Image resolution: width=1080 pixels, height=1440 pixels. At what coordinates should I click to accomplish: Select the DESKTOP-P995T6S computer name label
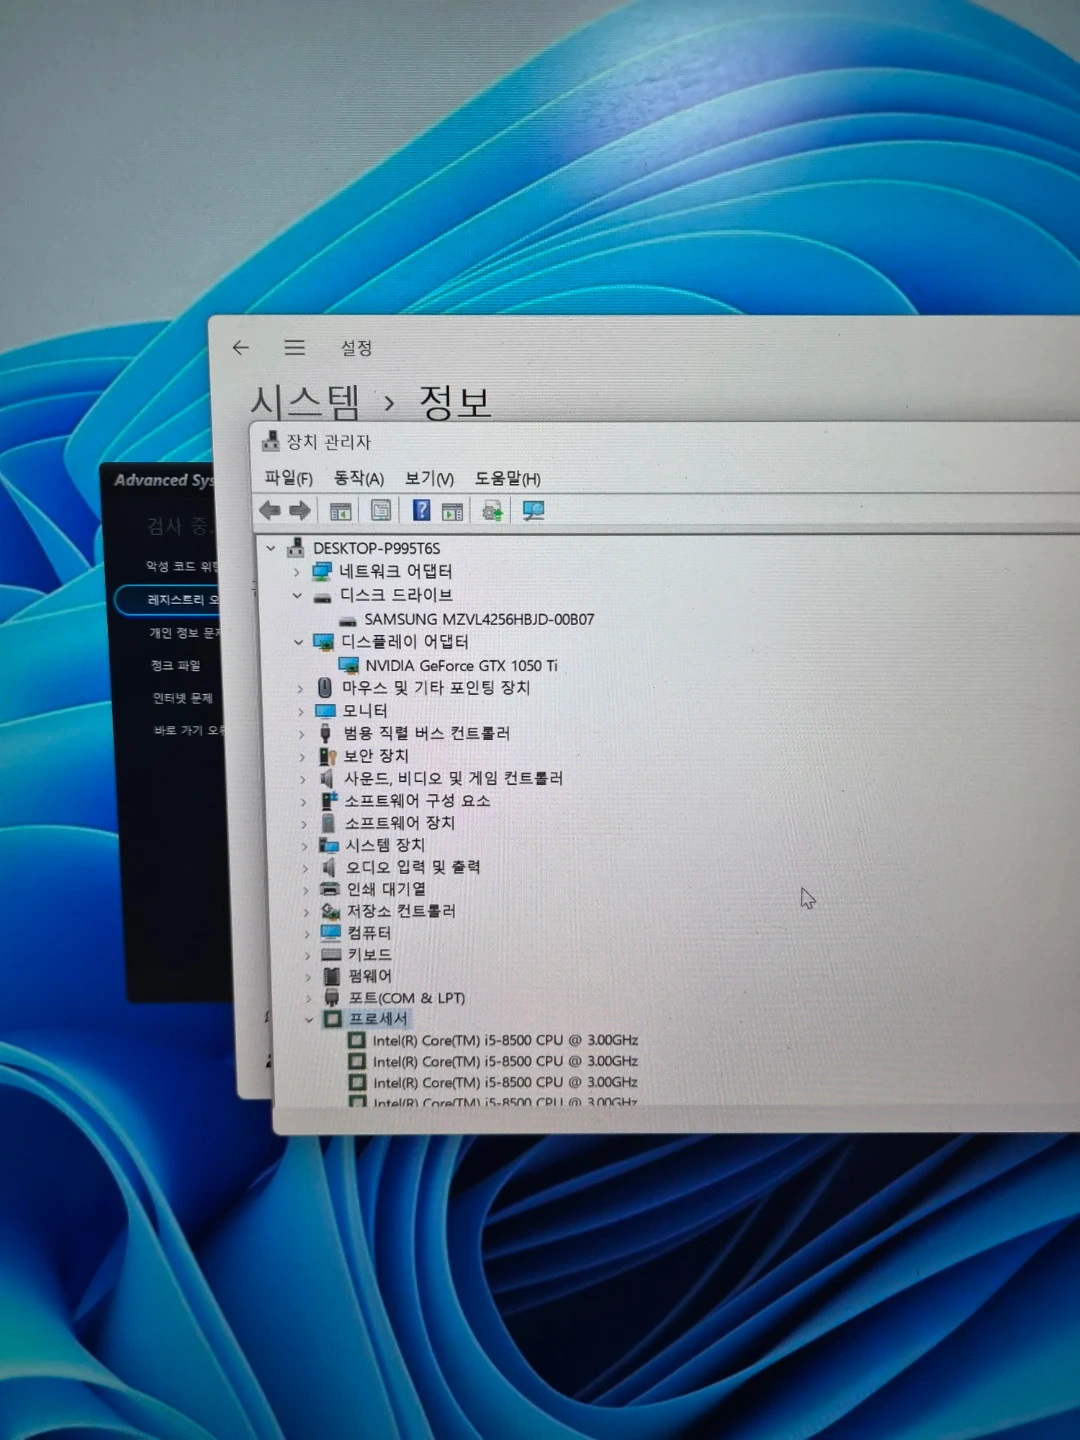click(376, 548)
